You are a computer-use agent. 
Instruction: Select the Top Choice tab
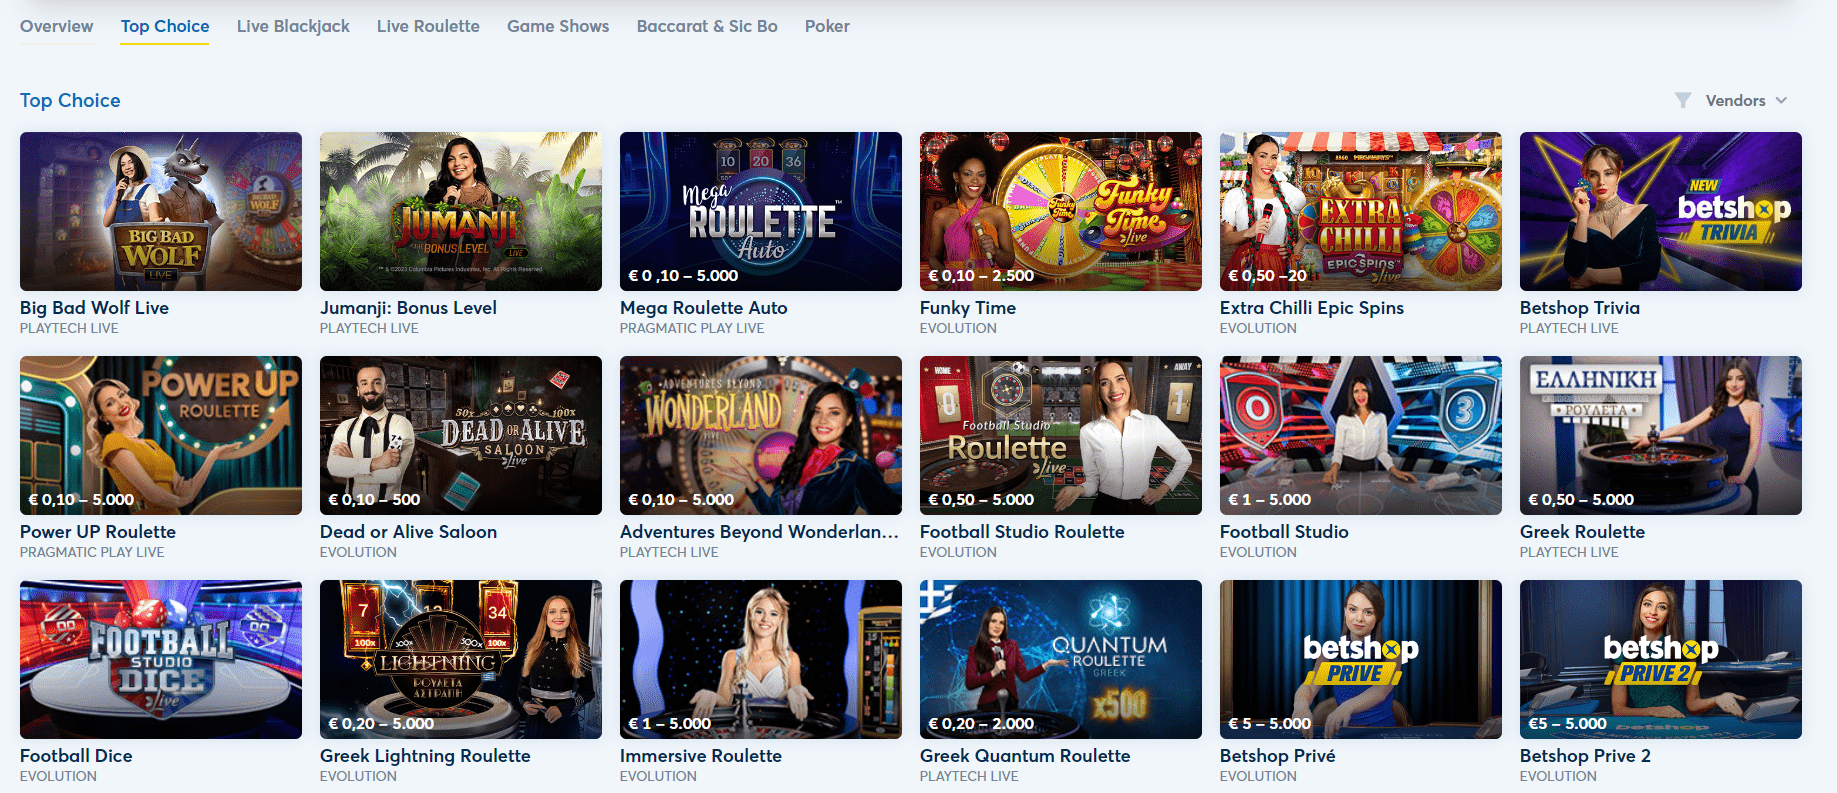coord(165,26)
